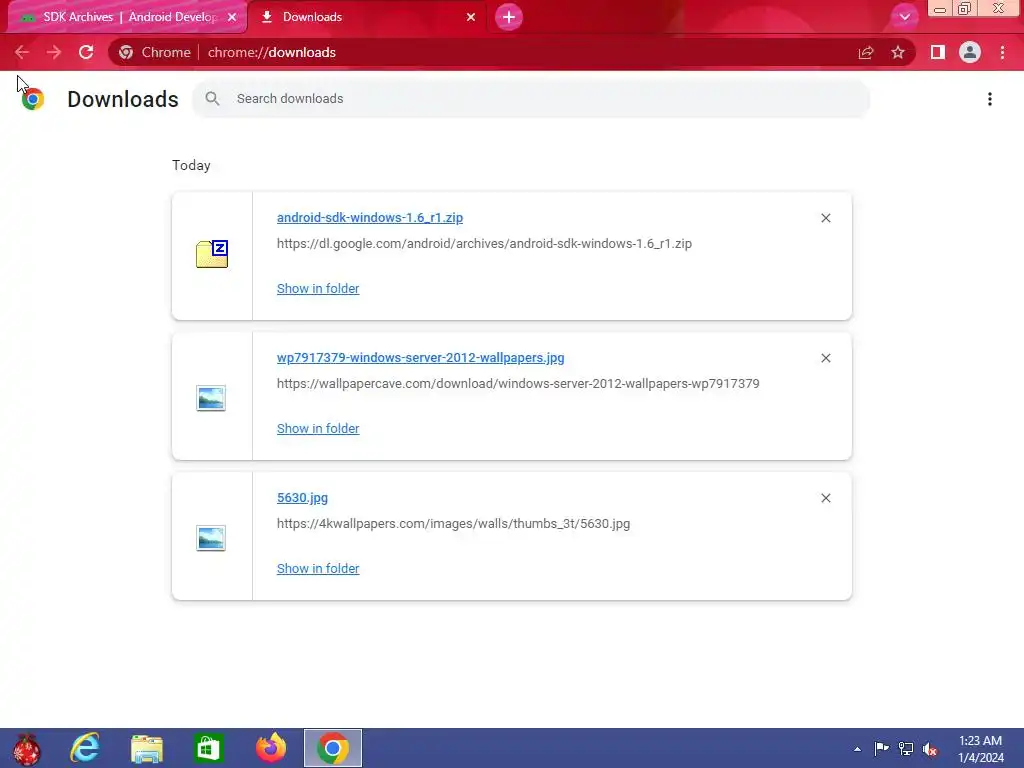1024x768 pixels.
Task: Open the Start button ornament on taskbar
Action: pyautogui.click(x=27, y=748)
